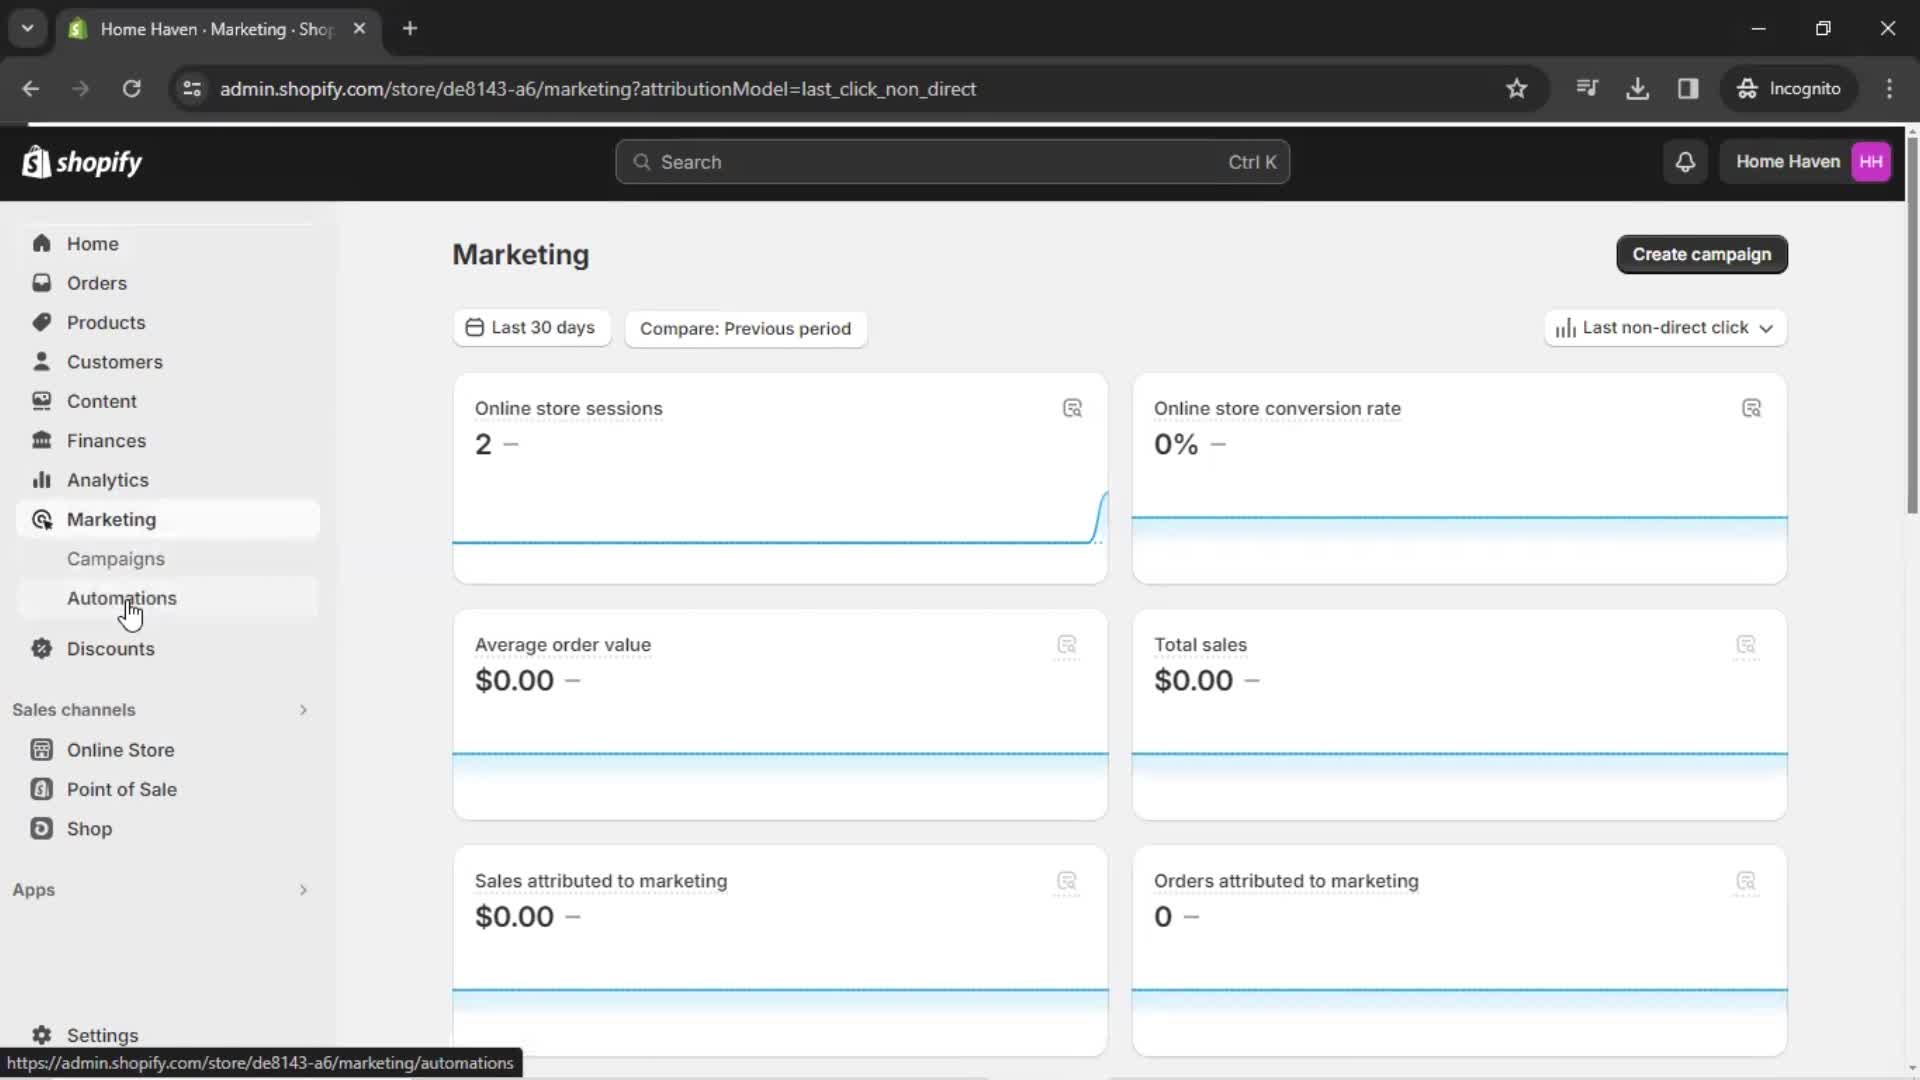
Task: Click the Sales attributed to marketing report icon
Action: [x=1067, y=881]
